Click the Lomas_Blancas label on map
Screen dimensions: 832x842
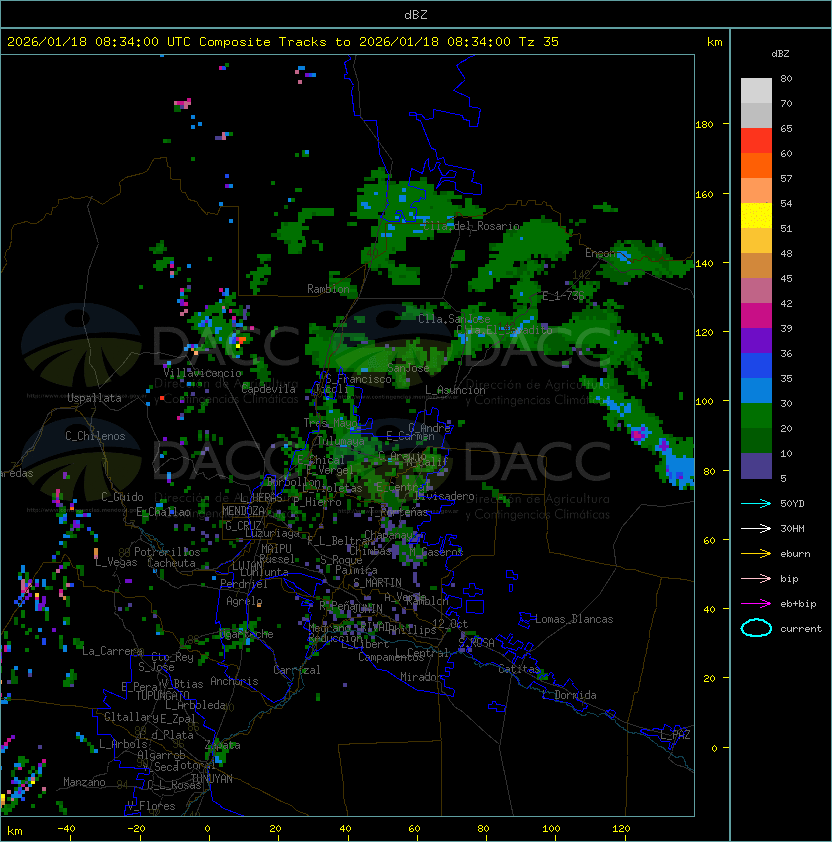574,619
